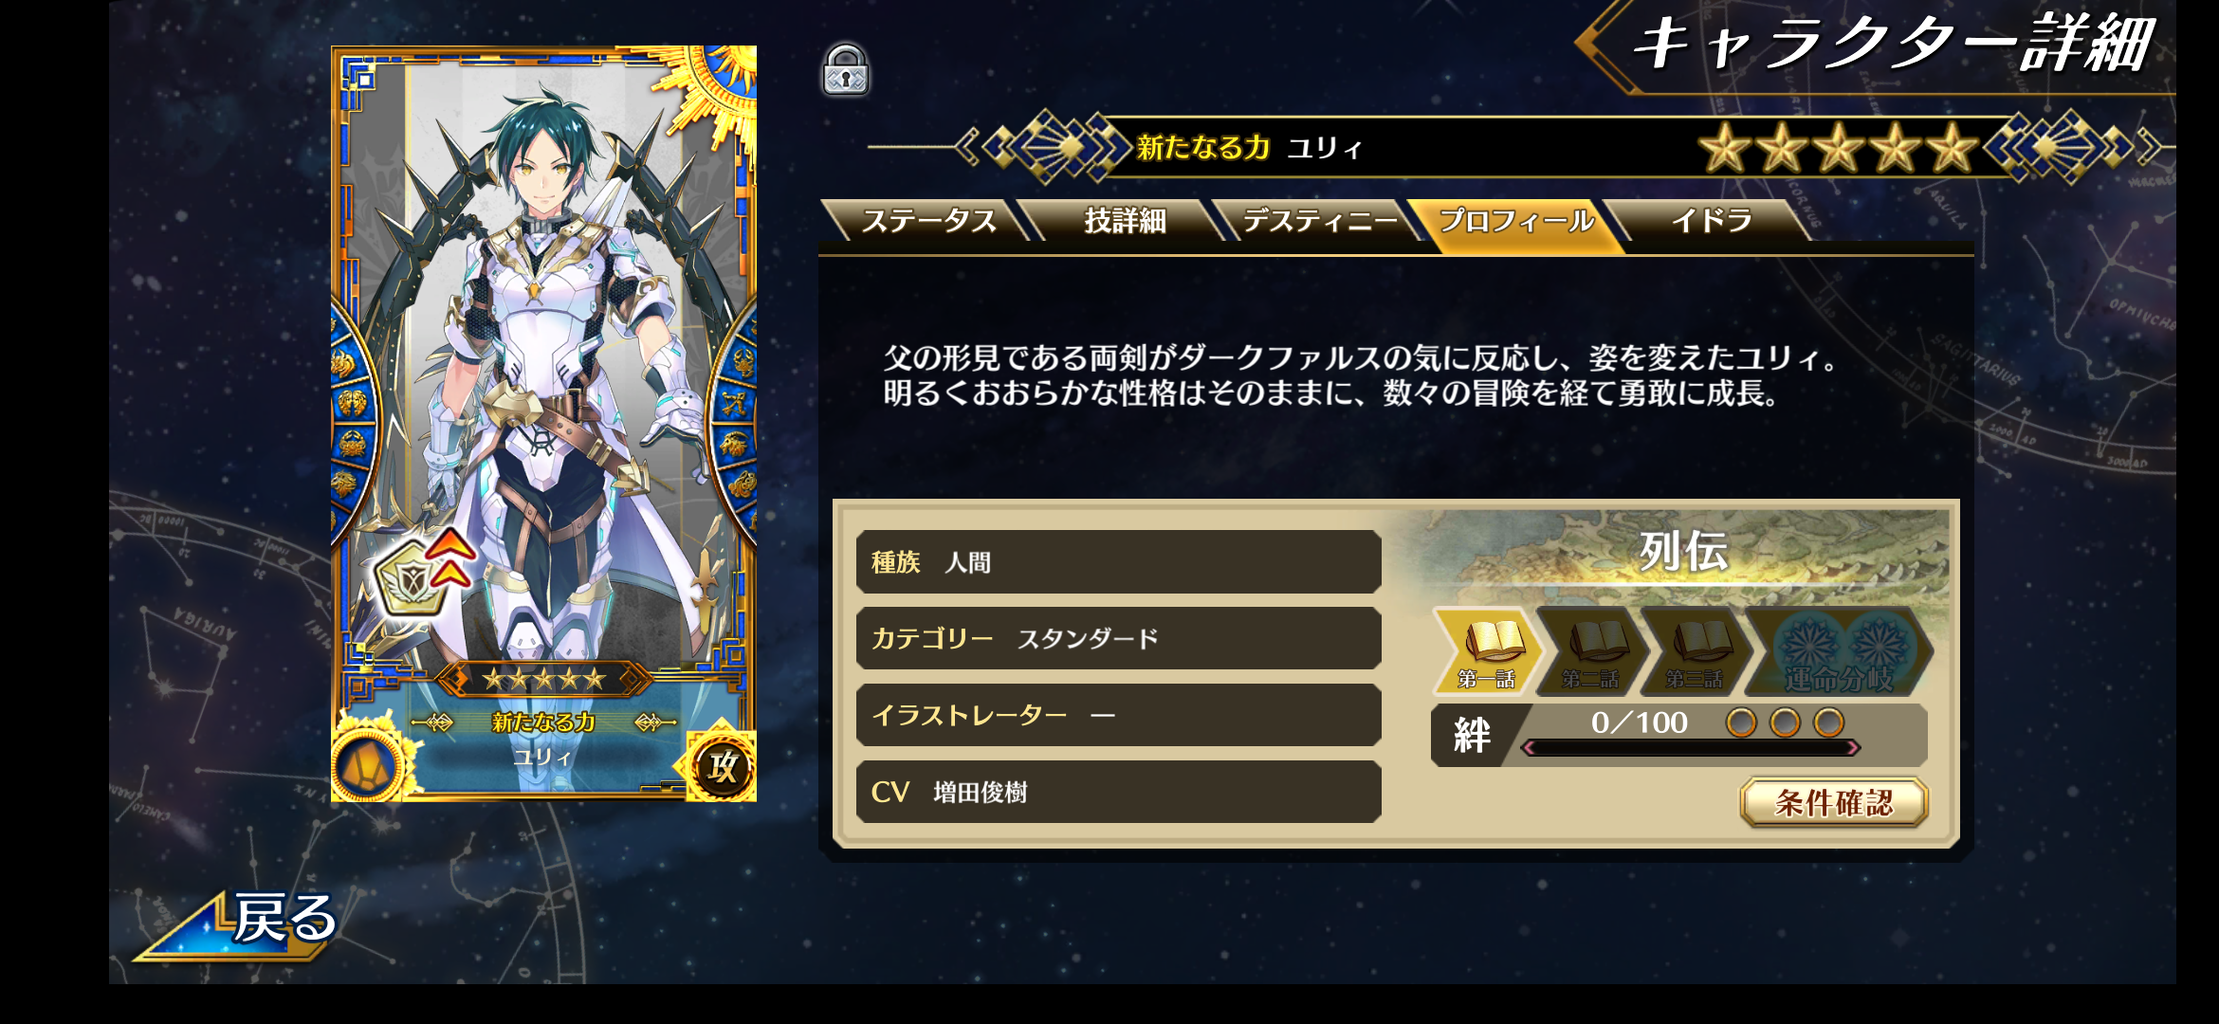2219x1024 pixels.
Task: Toggle the character lock padlock icon
Action: click(x=846, y=70)
